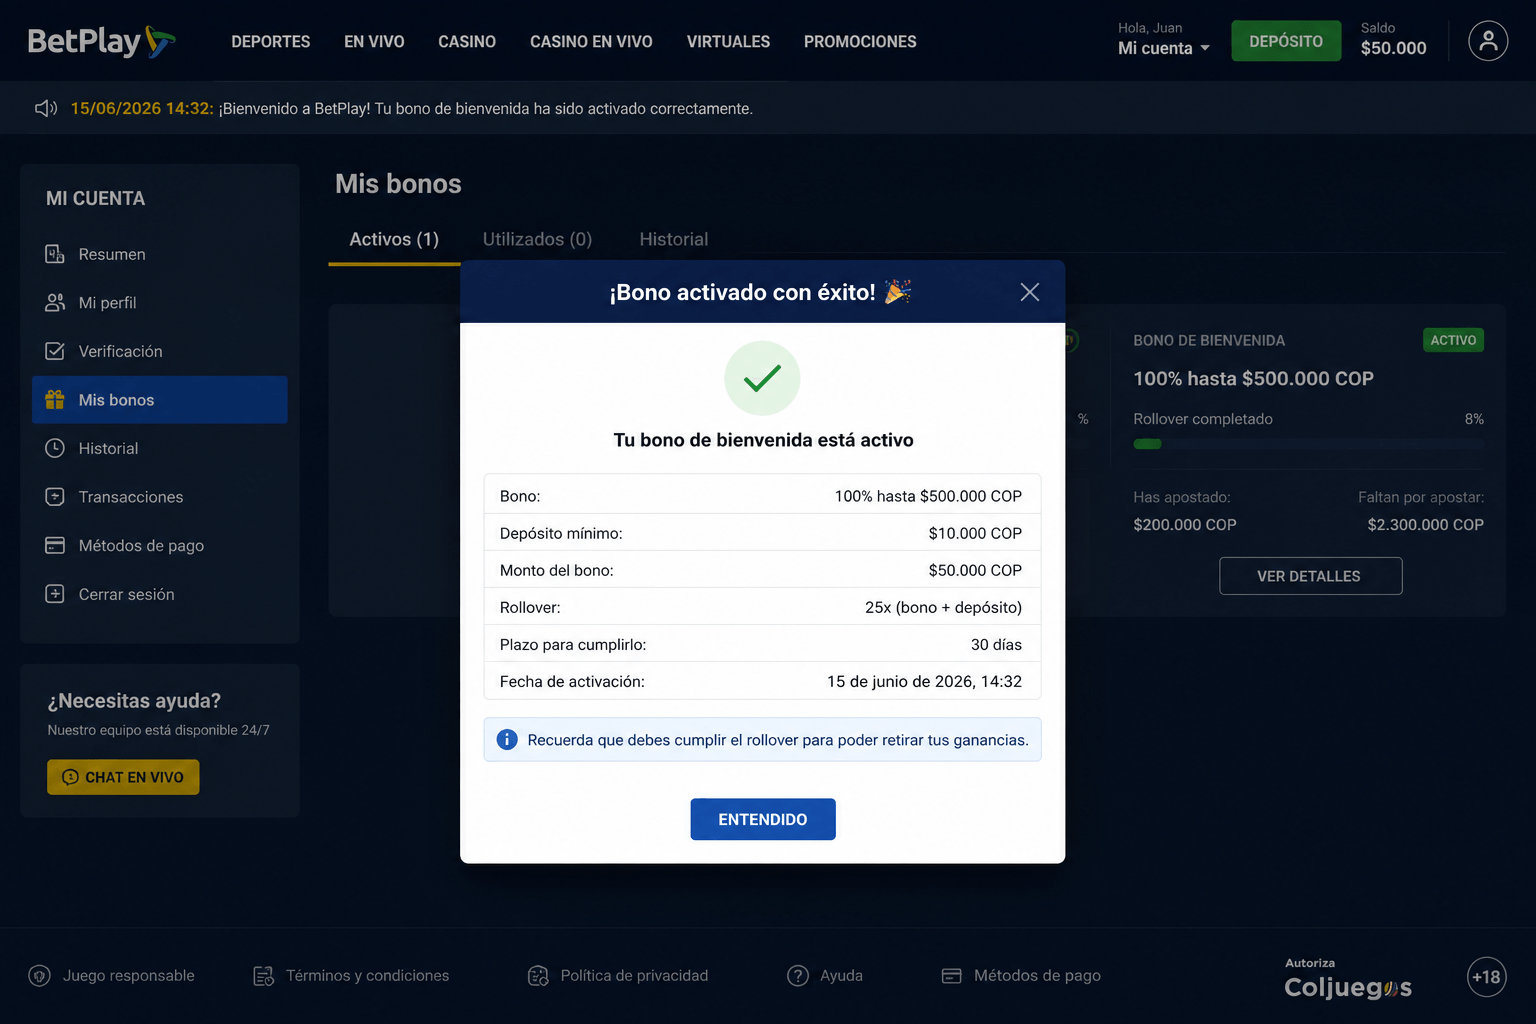Open the Política de privacidad footer link
This screenshot has height=1024, width=1536.
[x=618, y=976]
